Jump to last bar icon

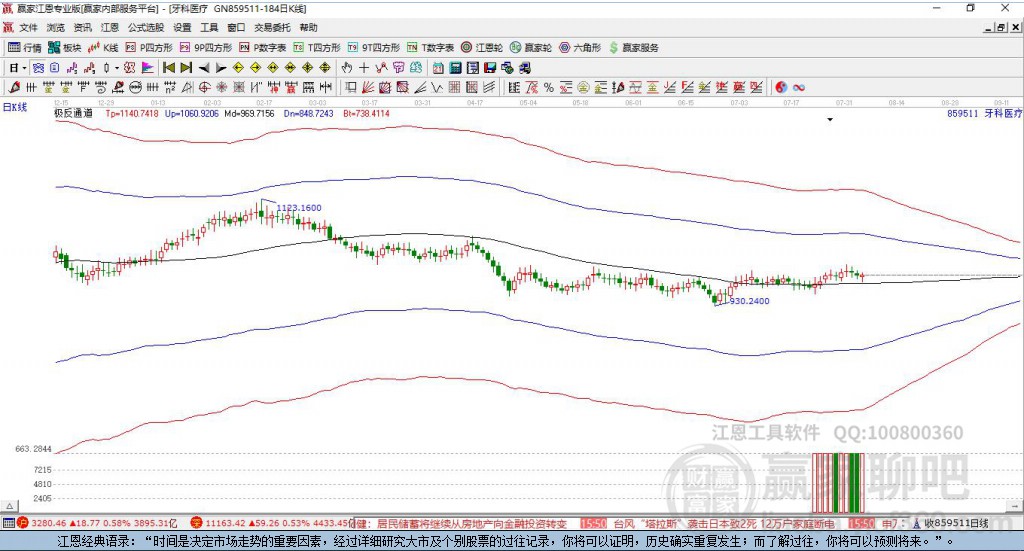186,68
